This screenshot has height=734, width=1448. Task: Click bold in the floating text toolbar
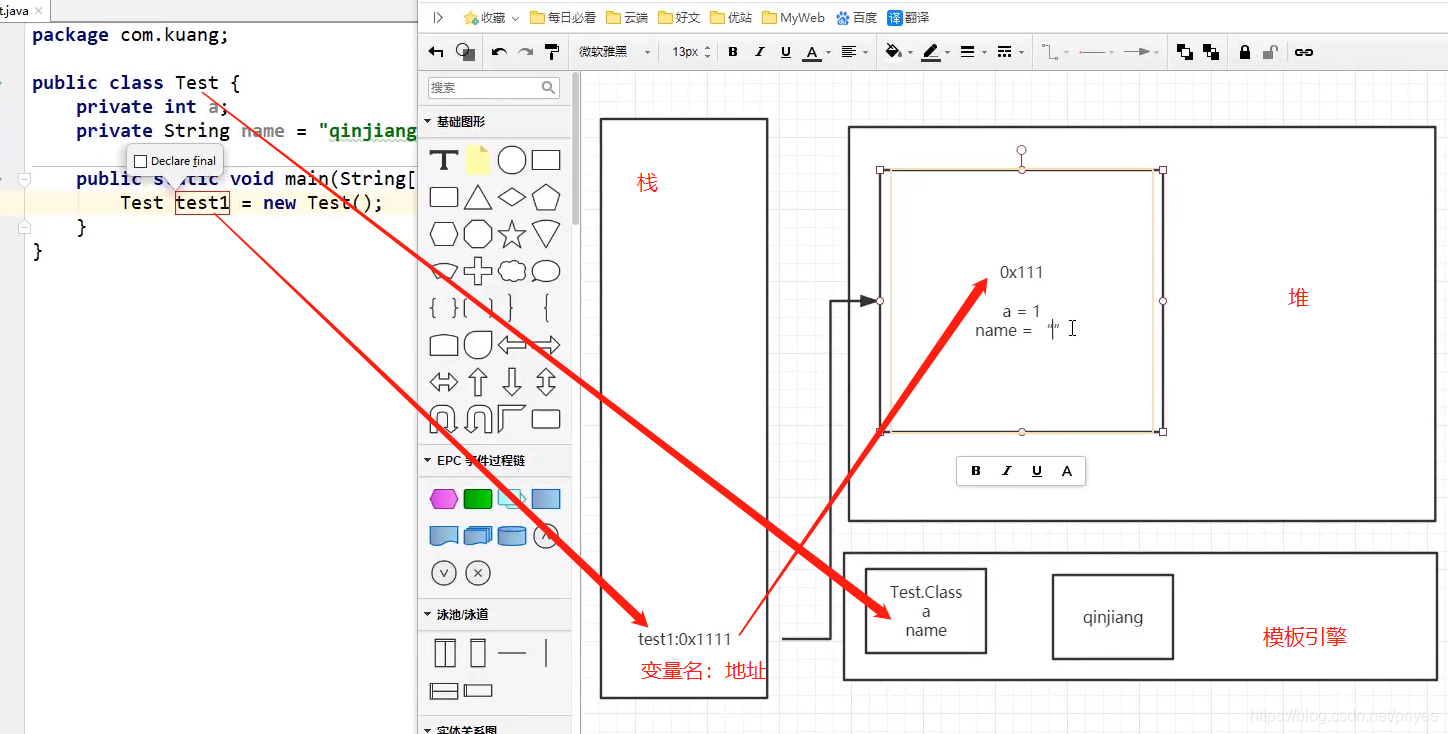pos(976,471)
